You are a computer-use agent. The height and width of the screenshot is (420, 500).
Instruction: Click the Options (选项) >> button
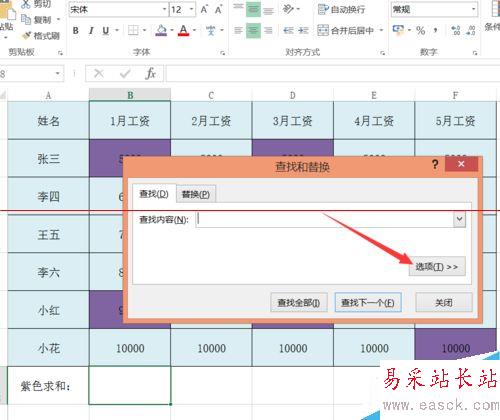(437, 267)
